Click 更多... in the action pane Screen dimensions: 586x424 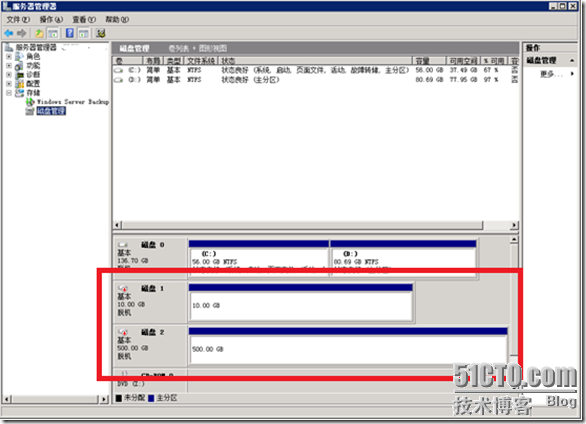click(551, 74)
